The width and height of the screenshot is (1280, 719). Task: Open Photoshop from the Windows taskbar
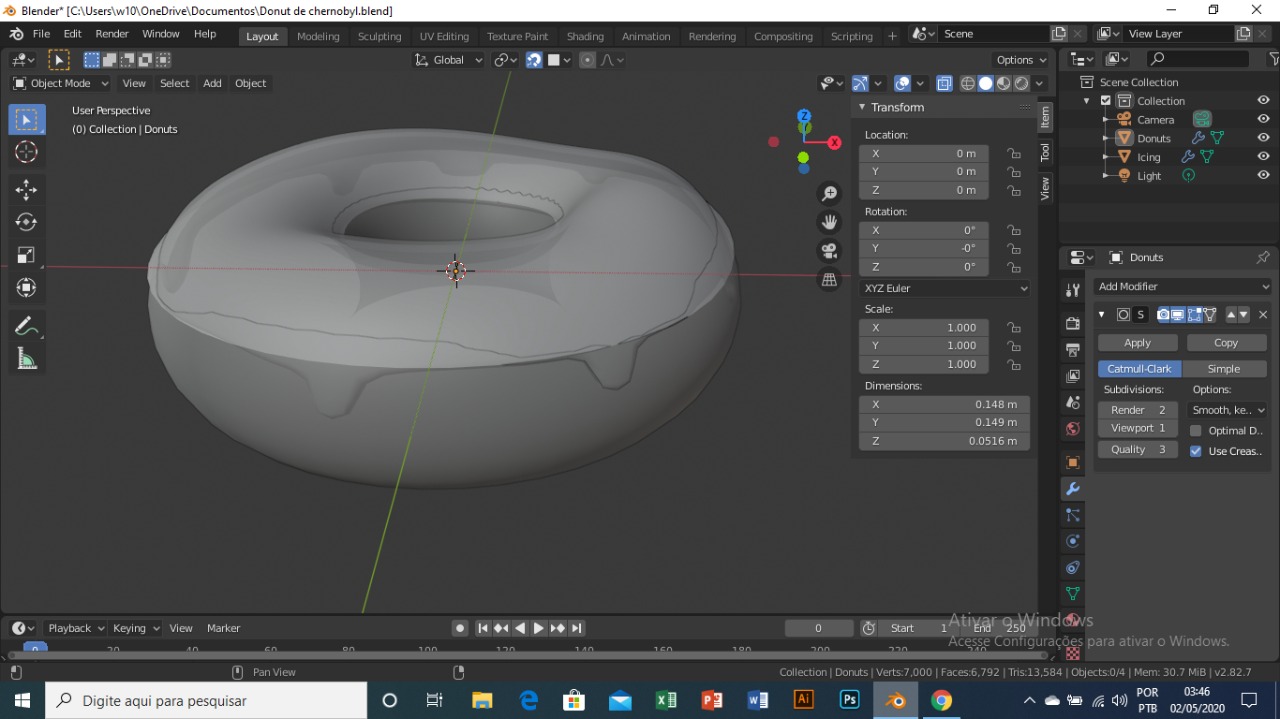tap(850, 700)
